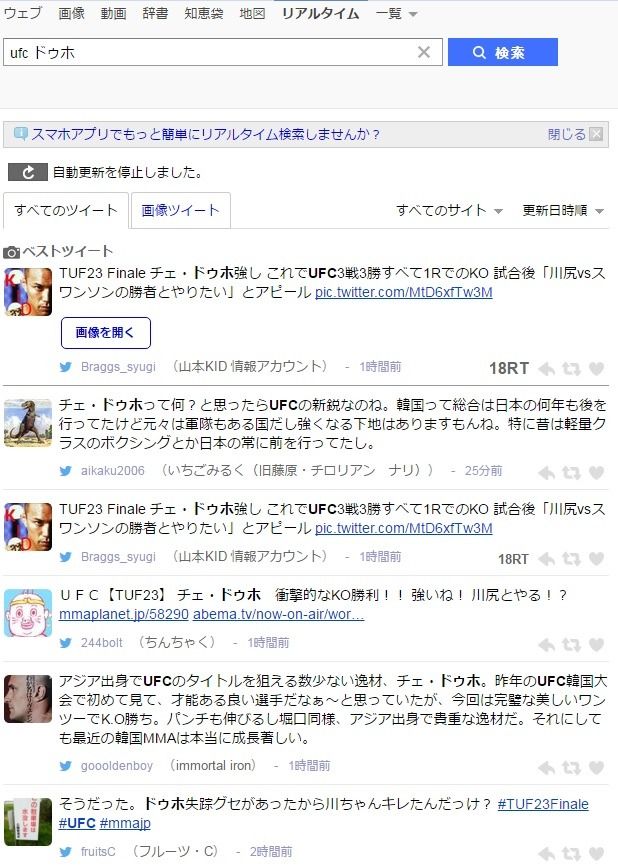Click the search input field containing ufc ドゥホ
Screen dimensions: 618x867
tap(210, 52)
